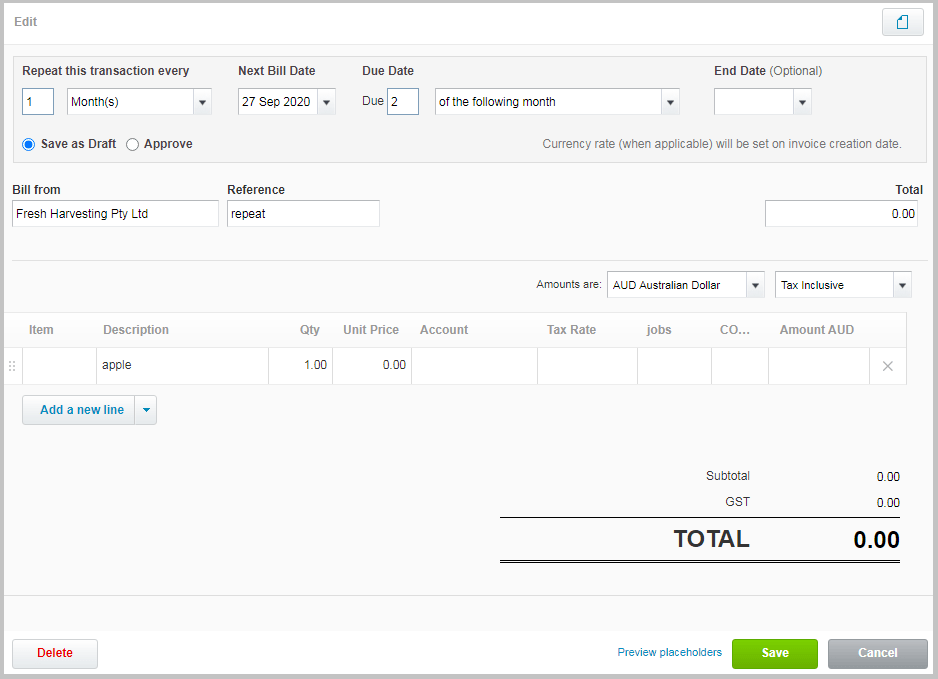Image resolution: width=938 pixels, height=679 pixels.
Task: Open the Next Bill Date calendar picker
Action: point(326,101)
